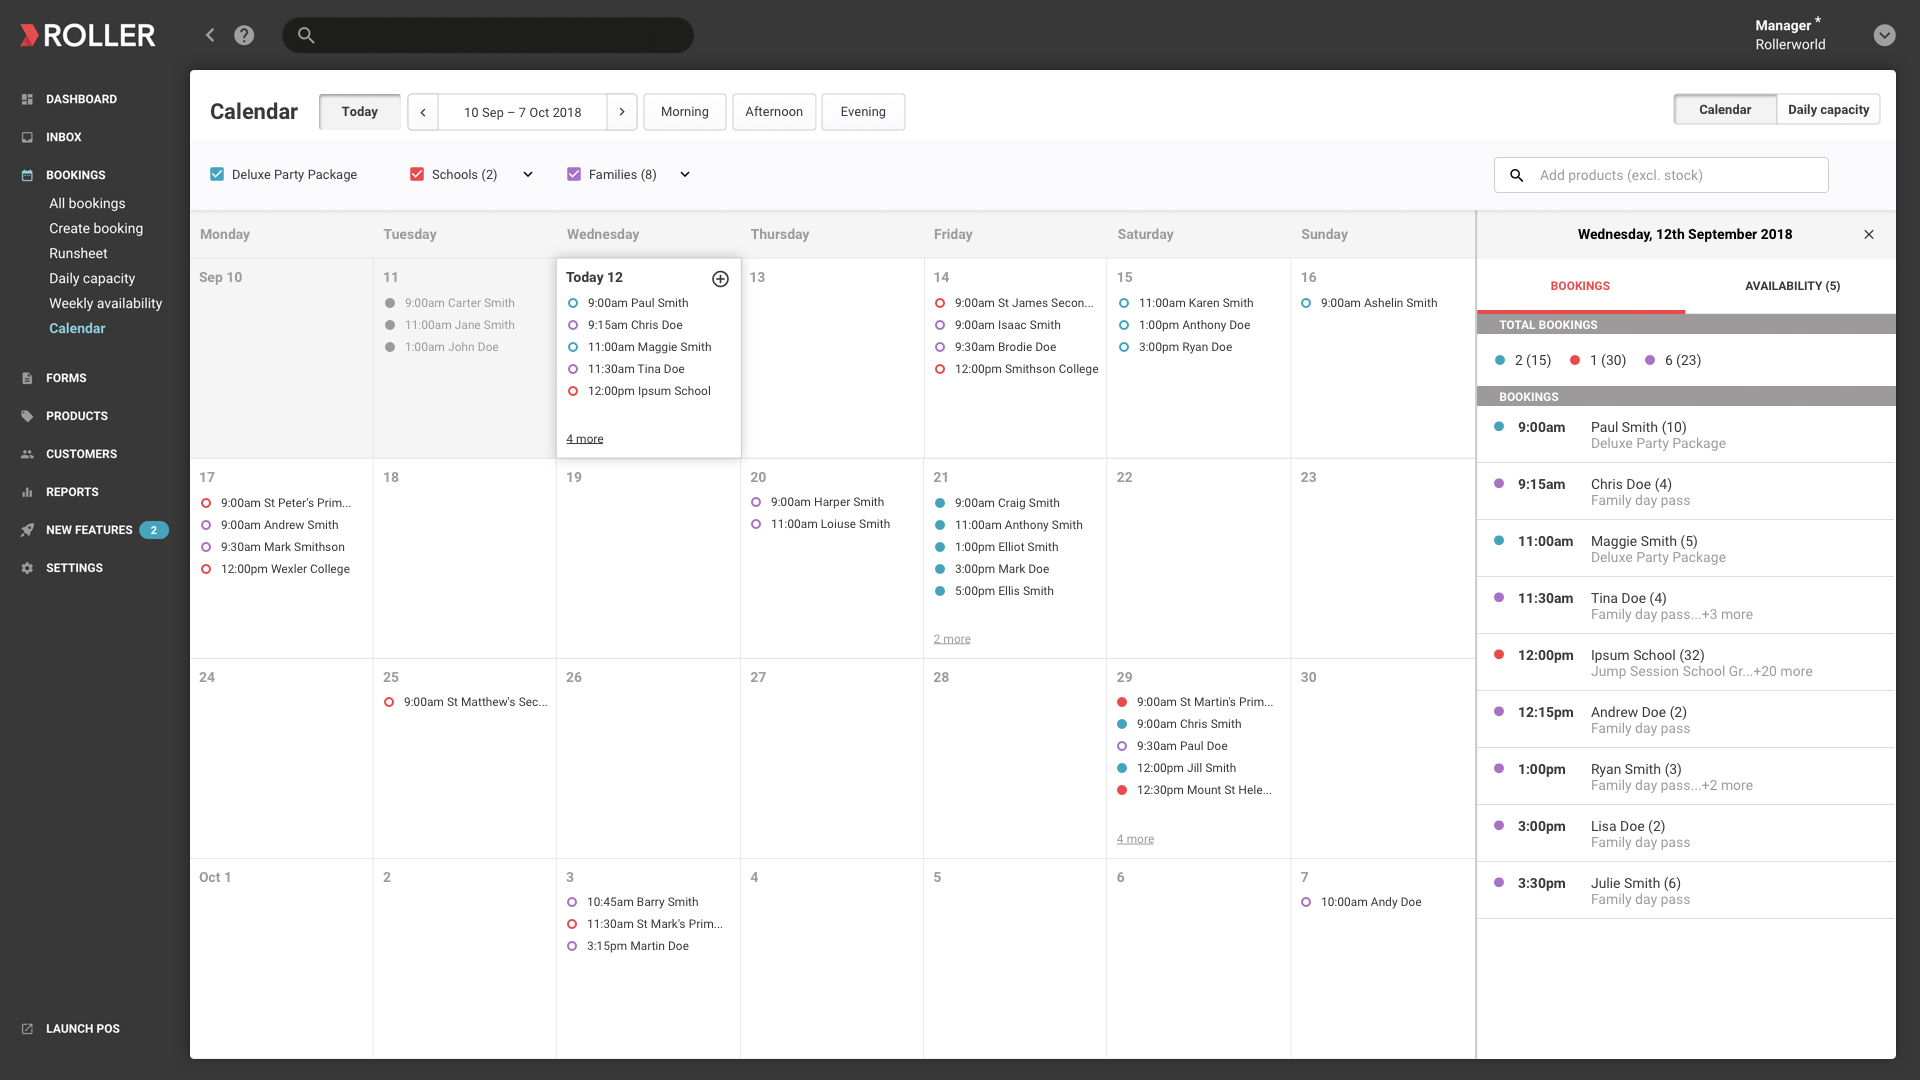Click the Launch POS icon
The image size is (1920, 1080).
tap(27, 1029)
